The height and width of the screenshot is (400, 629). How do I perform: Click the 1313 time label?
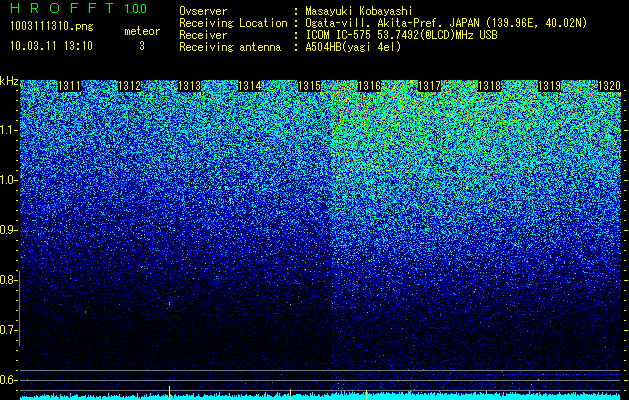click(189, 86)
